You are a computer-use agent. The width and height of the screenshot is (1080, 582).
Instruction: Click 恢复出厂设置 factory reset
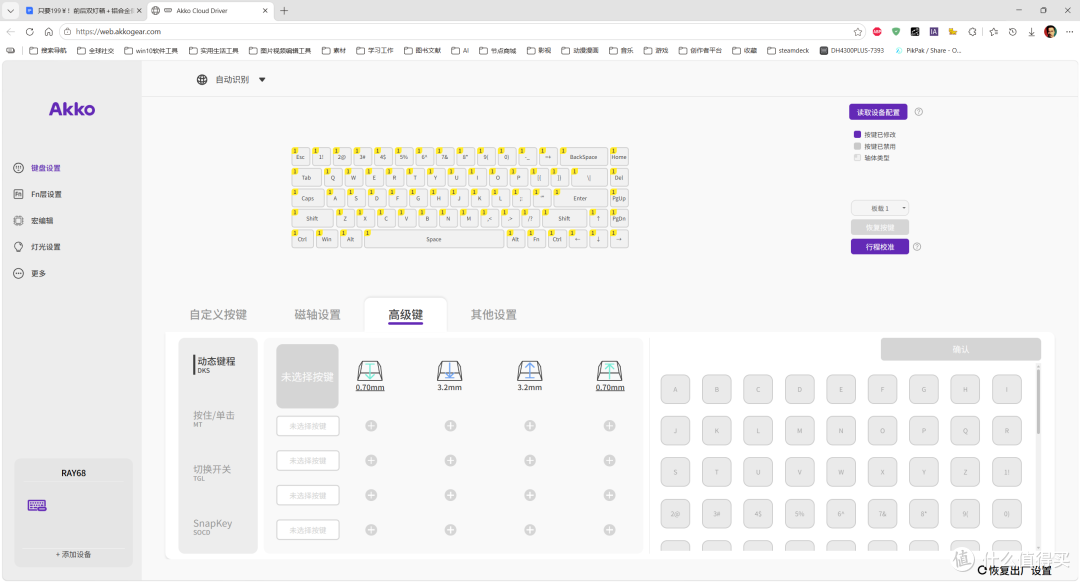coord(1015,570)
